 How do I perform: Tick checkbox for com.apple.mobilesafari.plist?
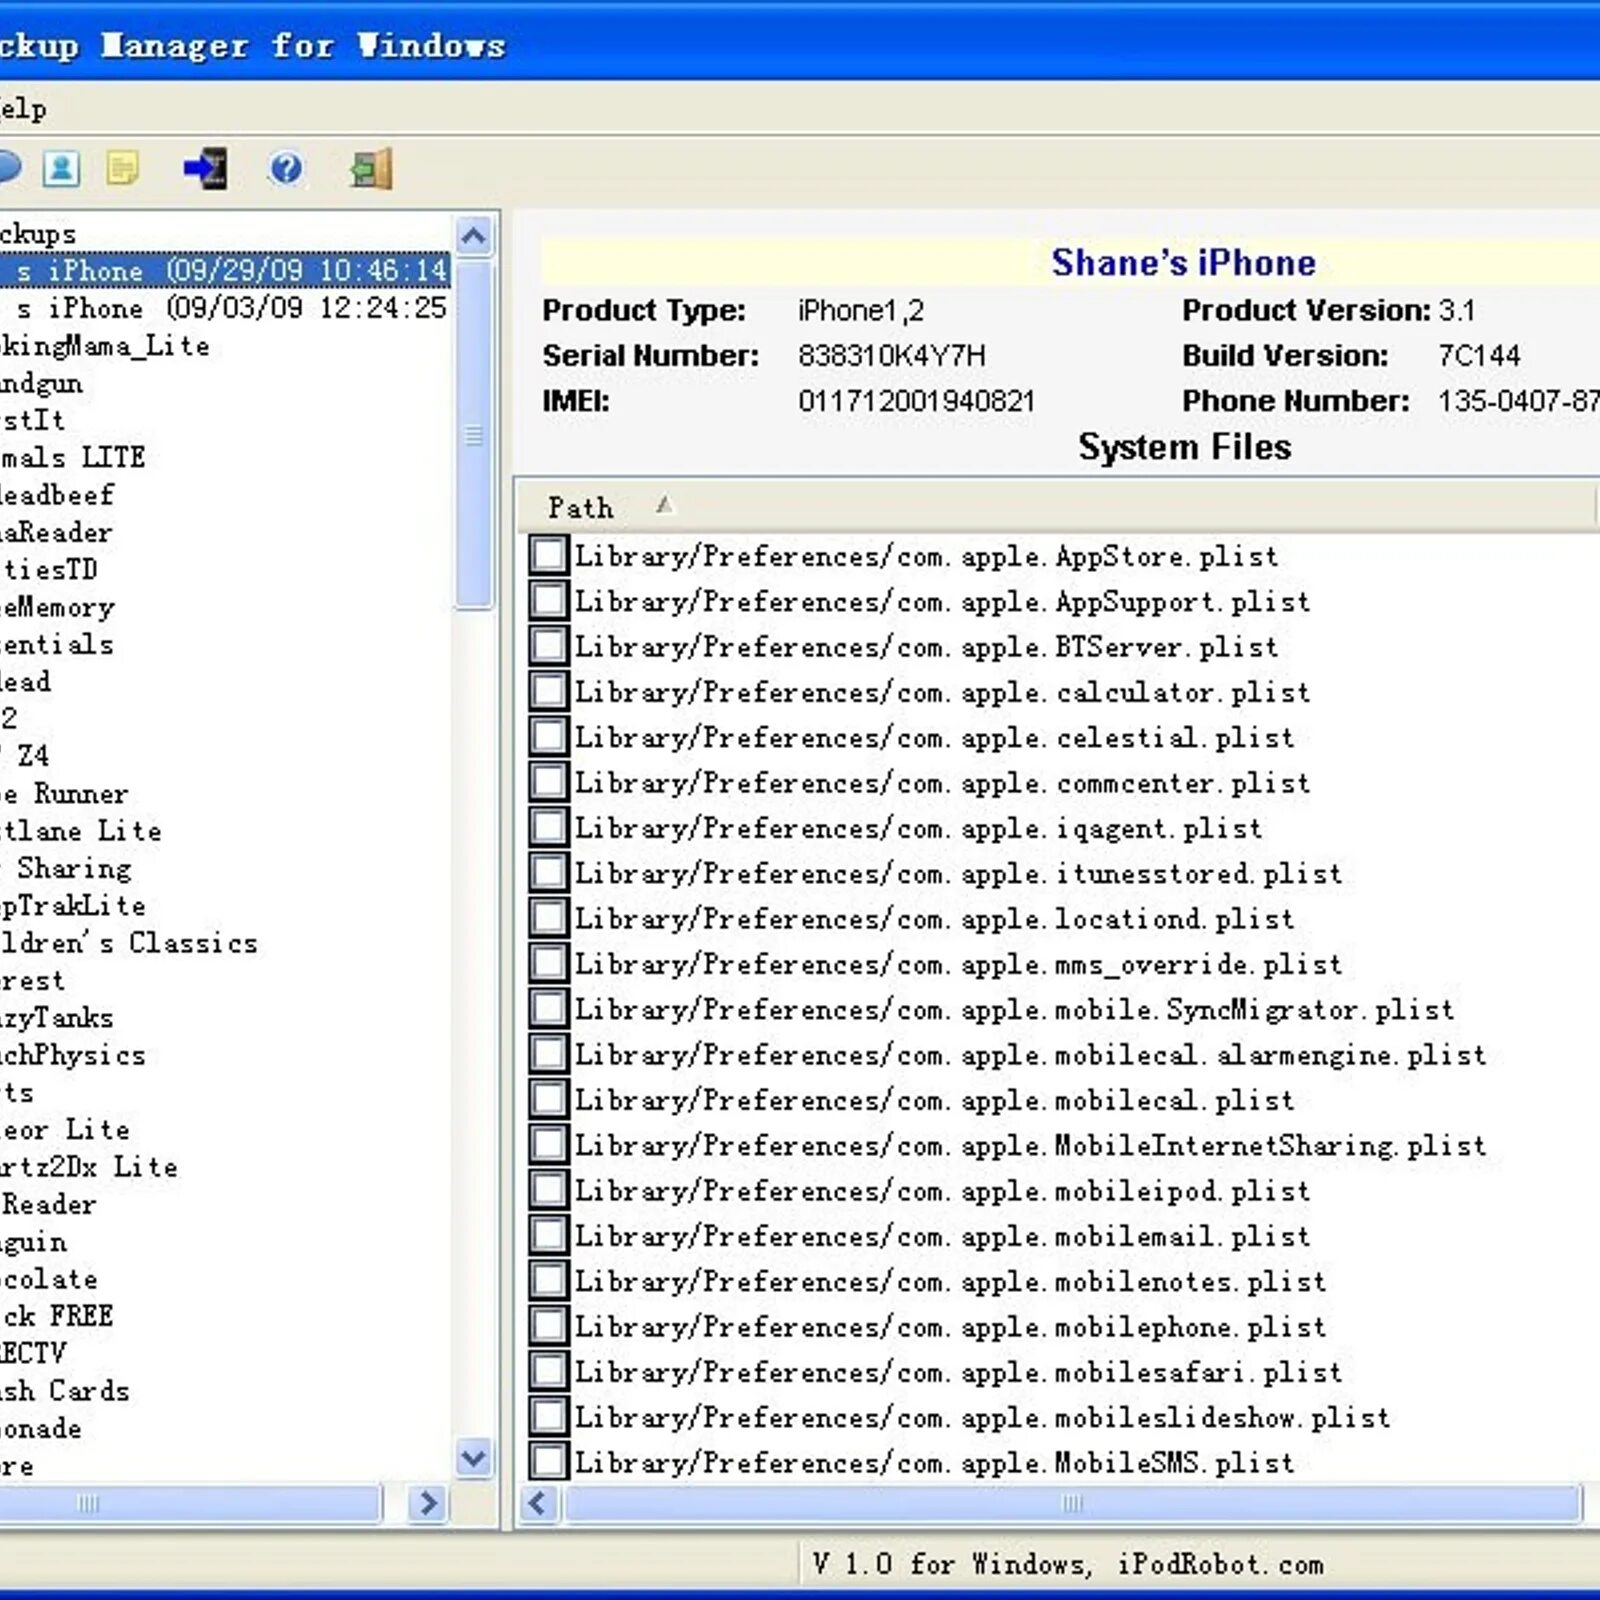[548, 1371]
